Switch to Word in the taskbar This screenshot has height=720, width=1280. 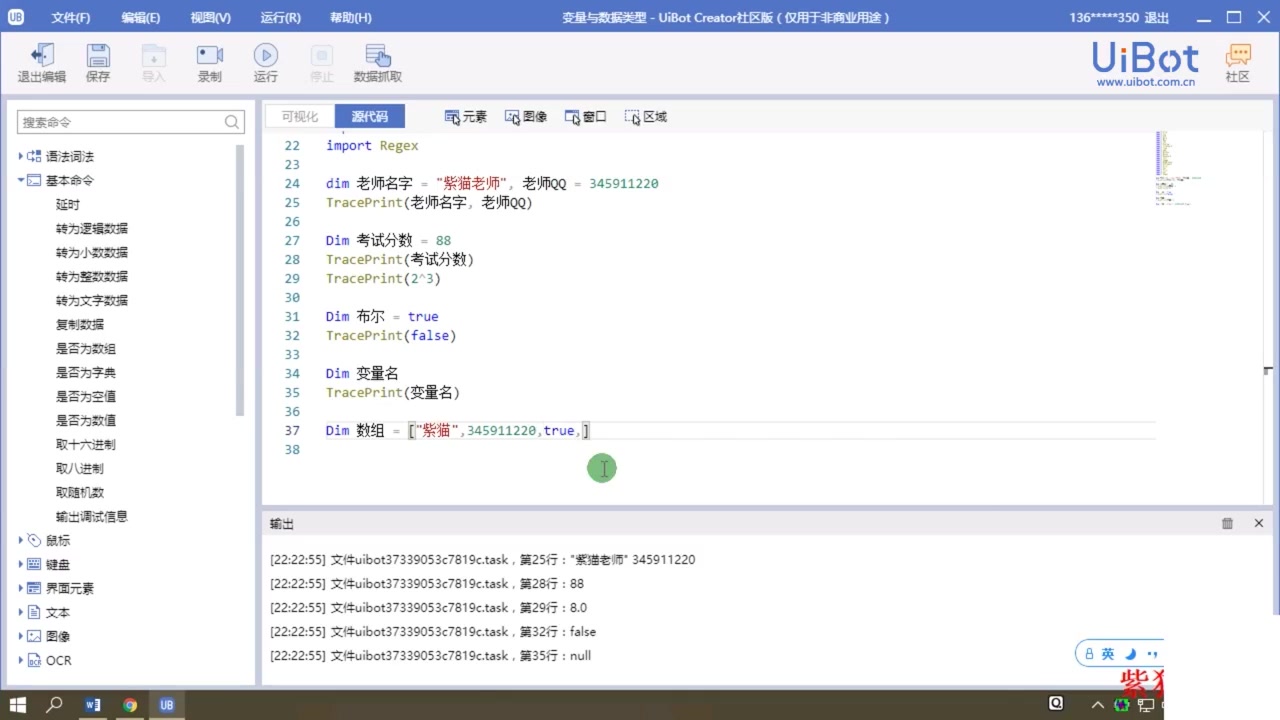[x=93, y=705]
